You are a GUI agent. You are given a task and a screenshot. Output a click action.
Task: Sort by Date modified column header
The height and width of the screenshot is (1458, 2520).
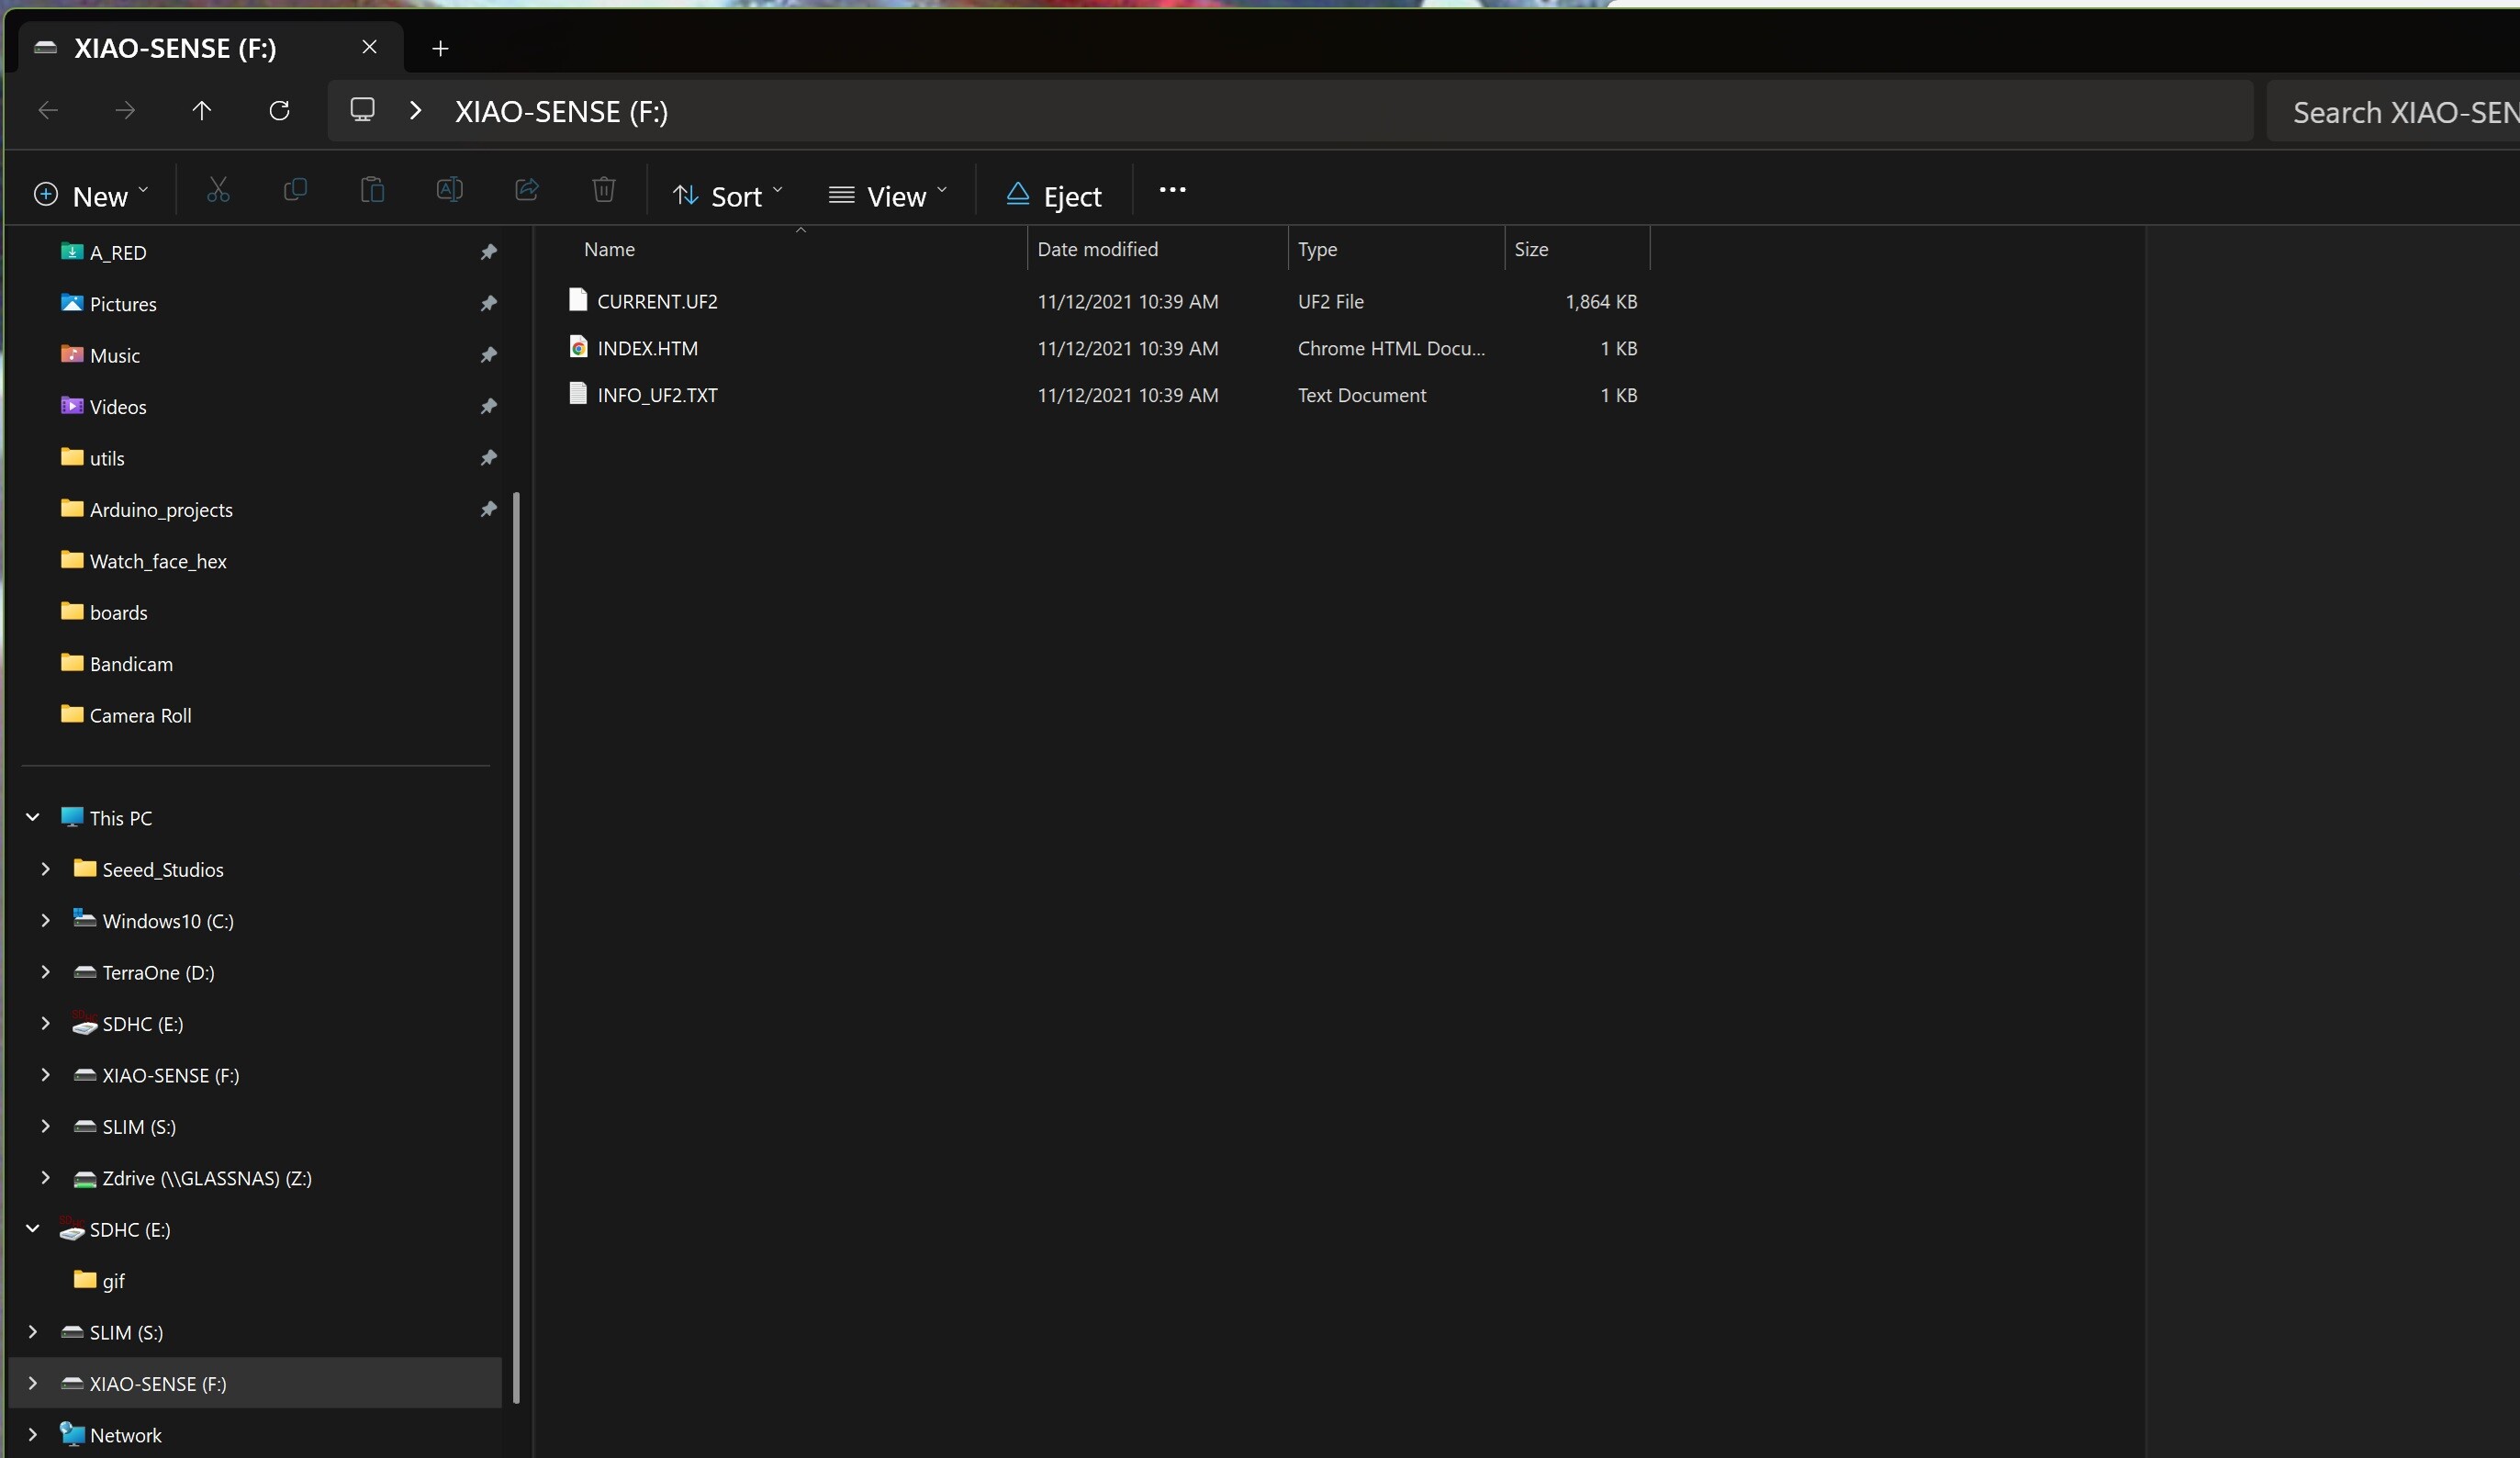click(x=1097, y=249)
